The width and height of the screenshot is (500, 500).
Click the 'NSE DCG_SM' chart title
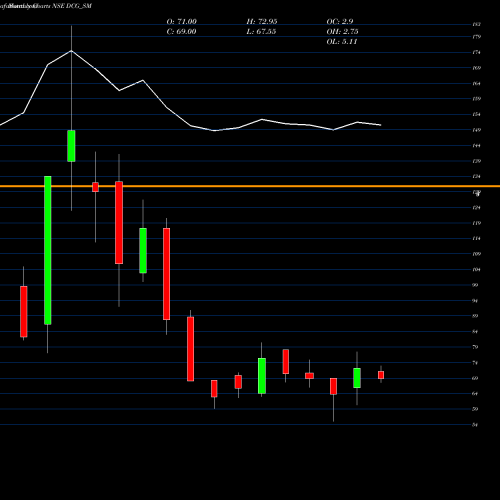coord(72,6)
